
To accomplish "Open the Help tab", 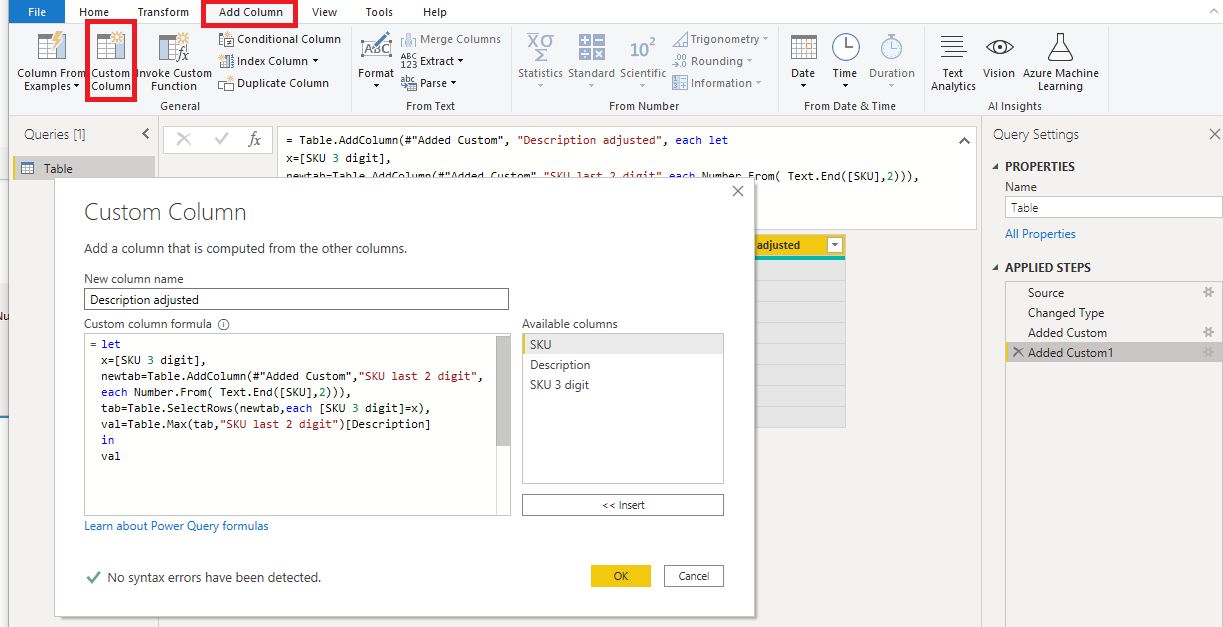I will pos(435,12).
